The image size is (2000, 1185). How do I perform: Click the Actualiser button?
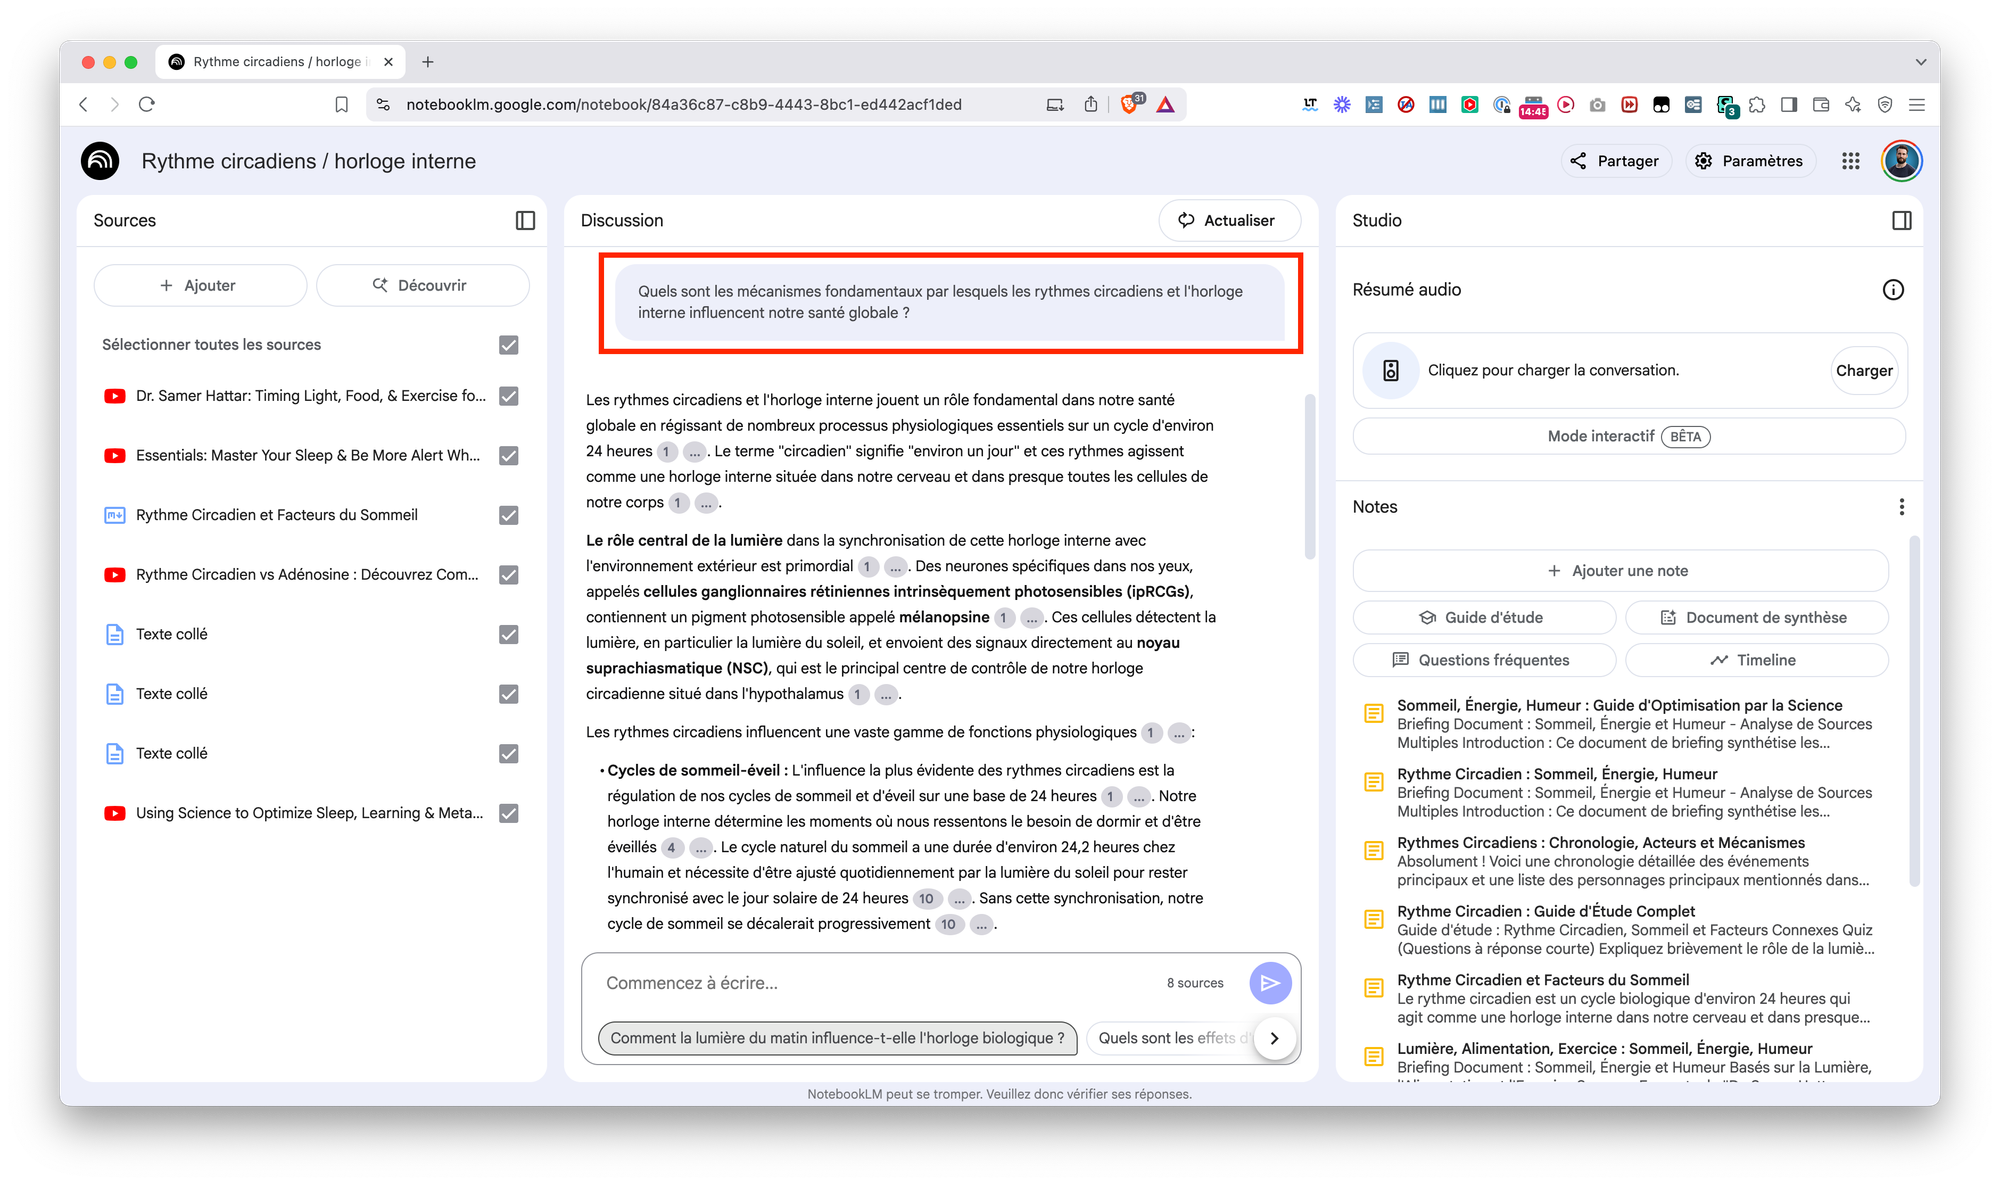pos(1229,220)
